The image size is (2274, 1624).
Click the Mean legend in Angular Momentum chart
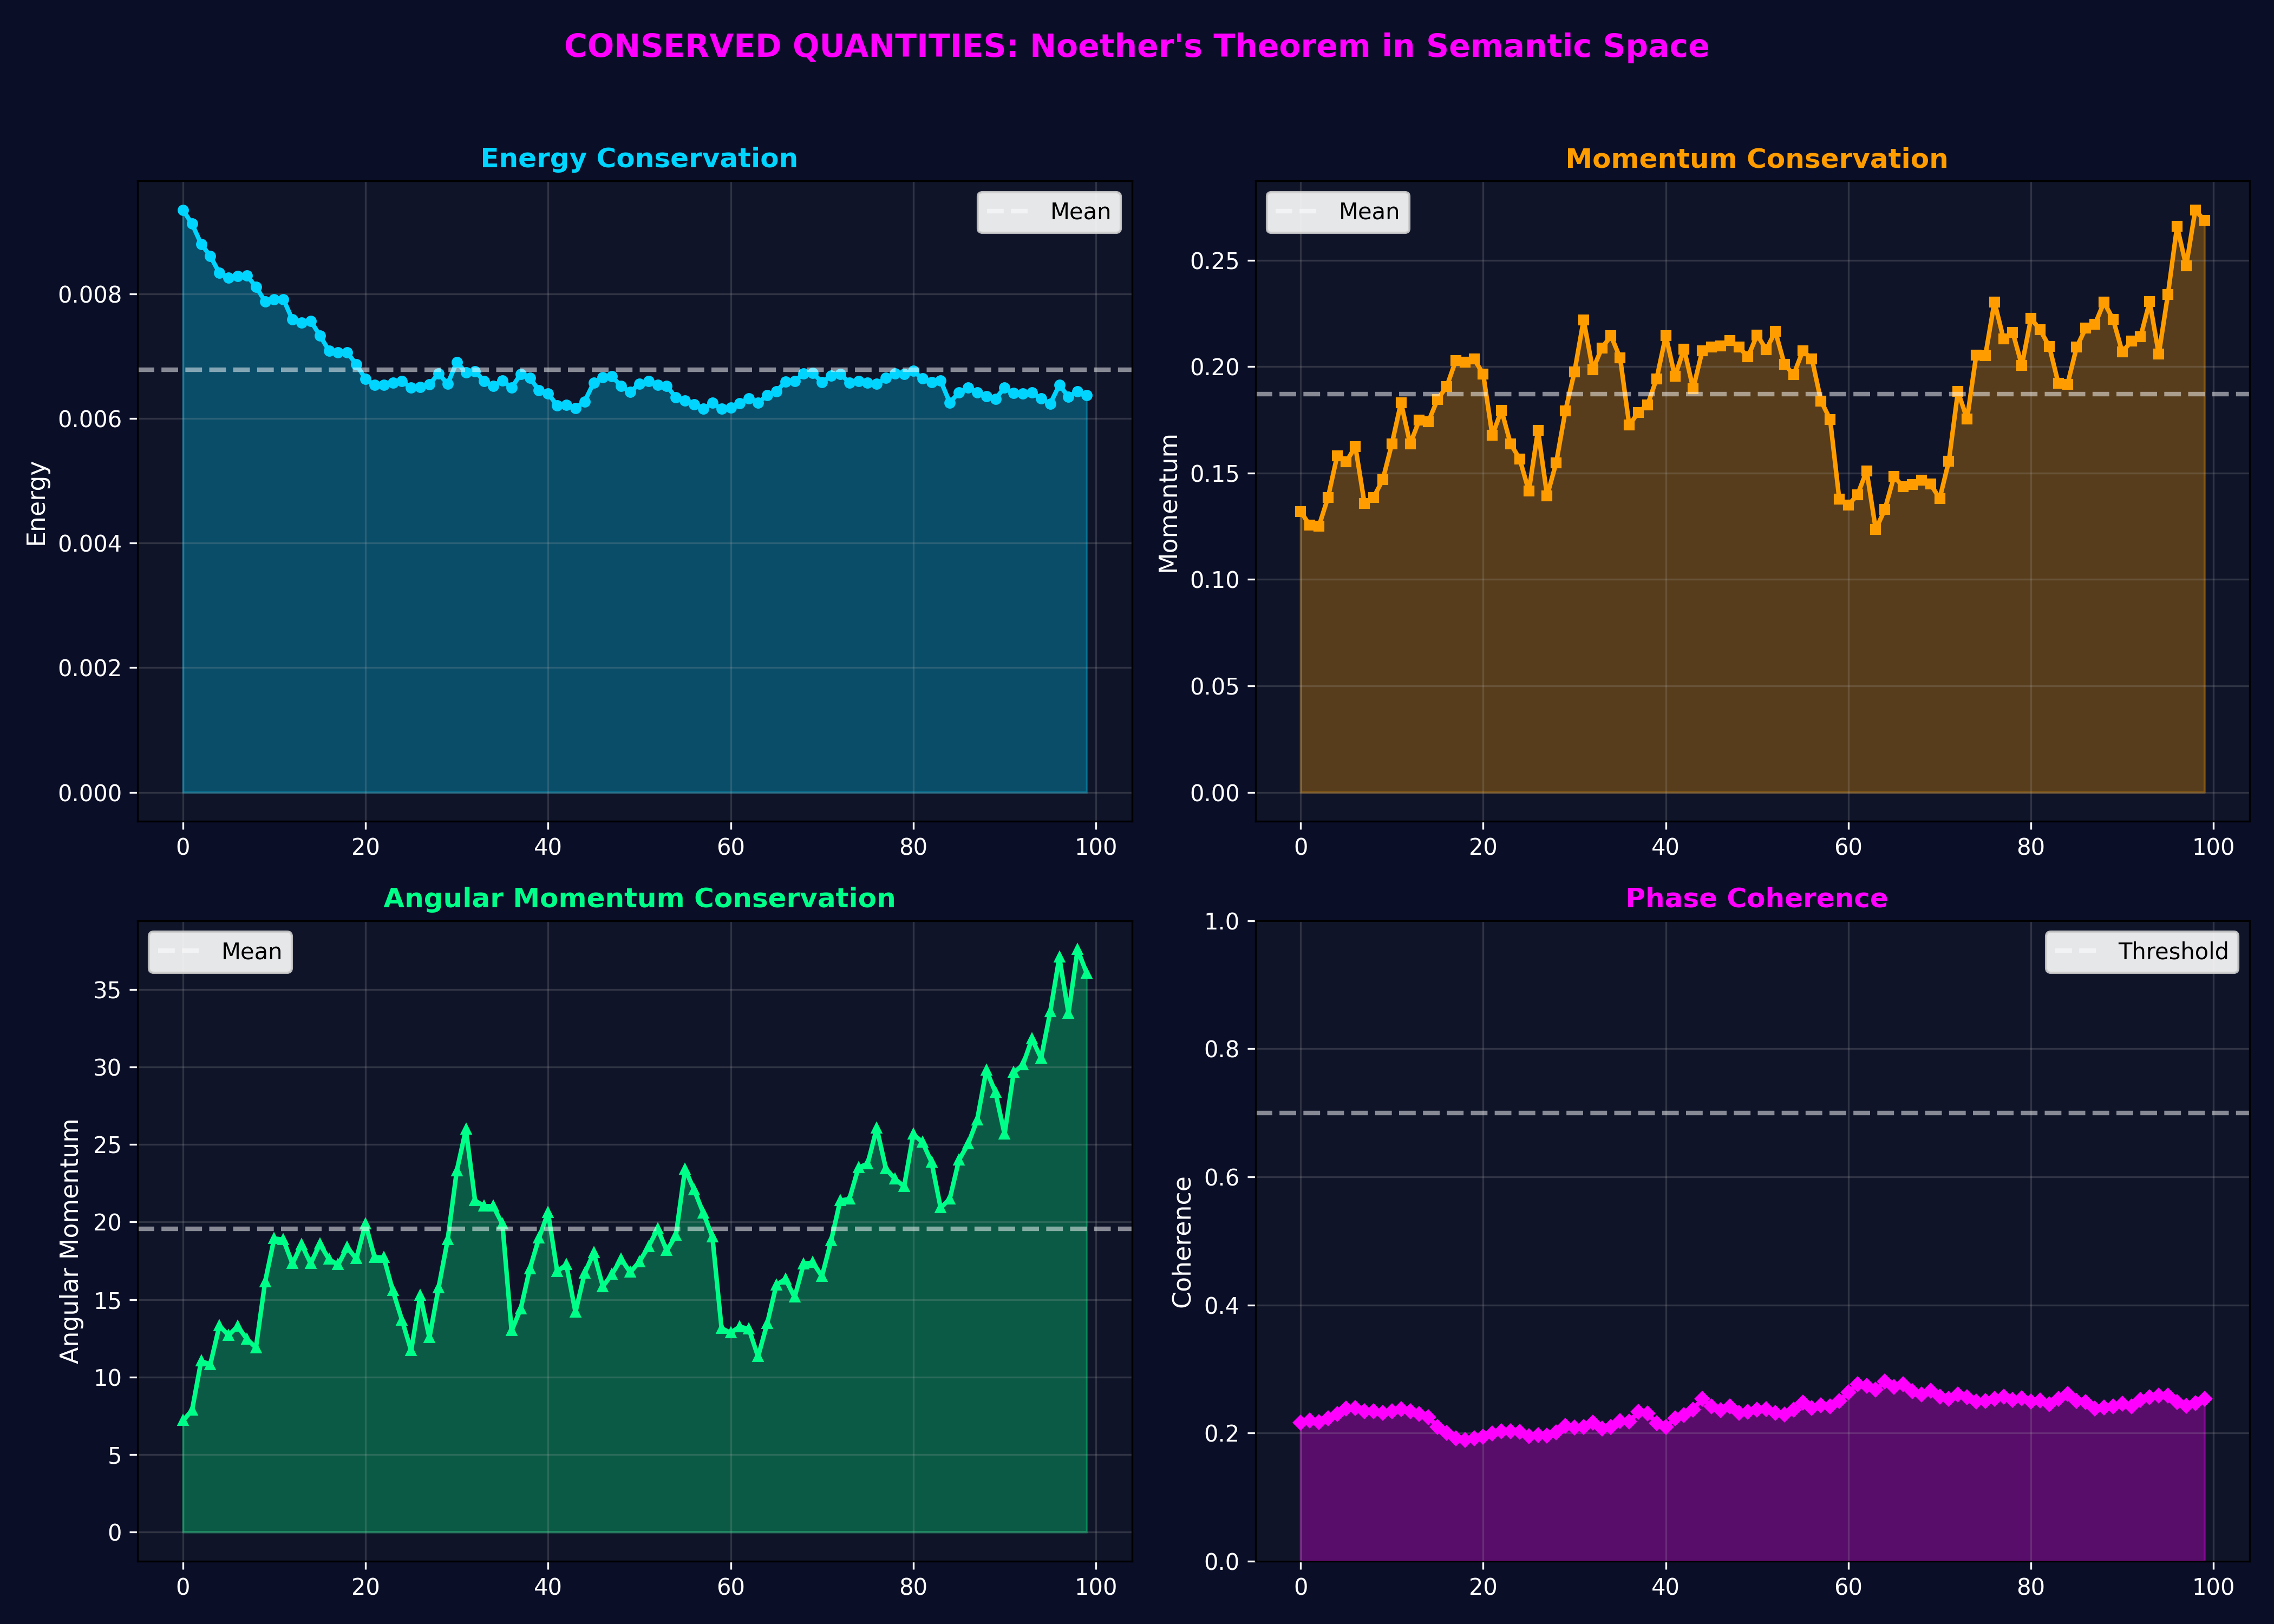220,952
